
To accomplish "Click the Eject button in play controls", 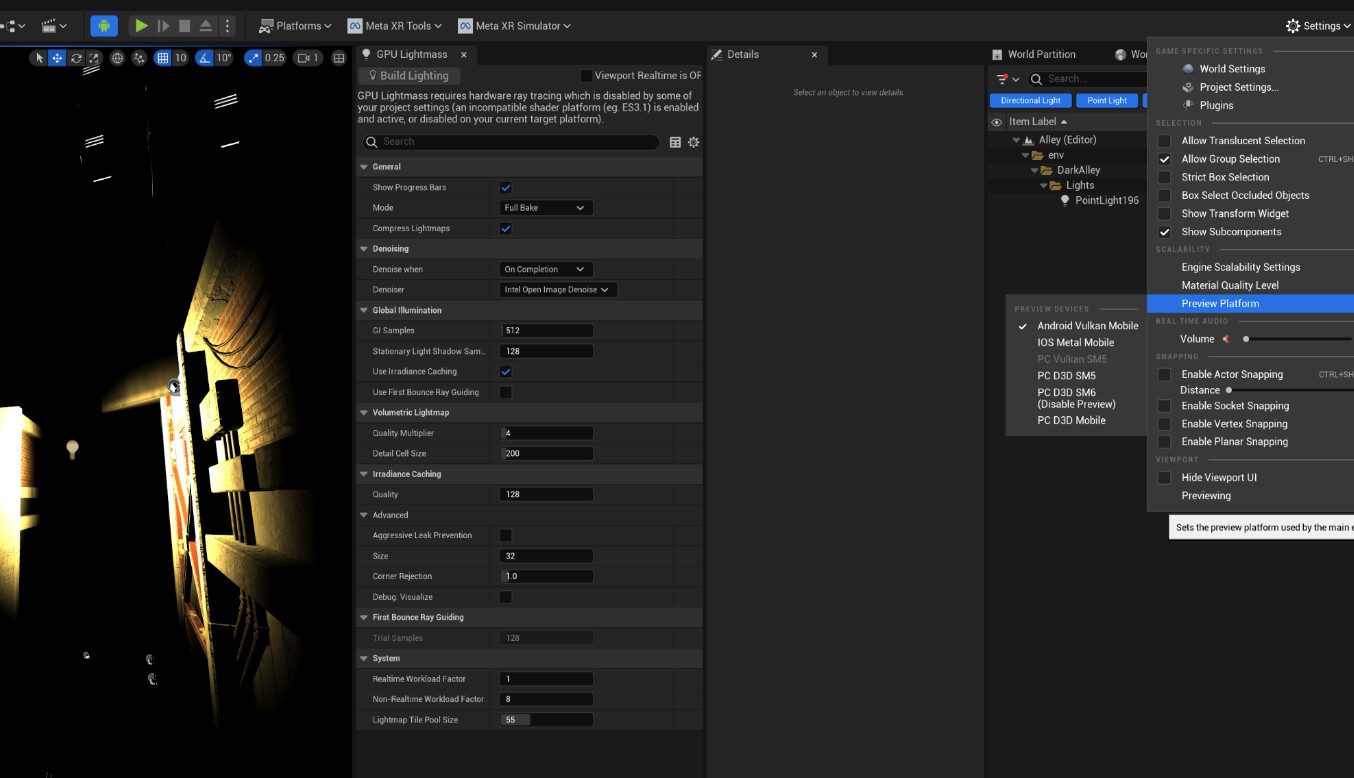I will click(206, 26).
